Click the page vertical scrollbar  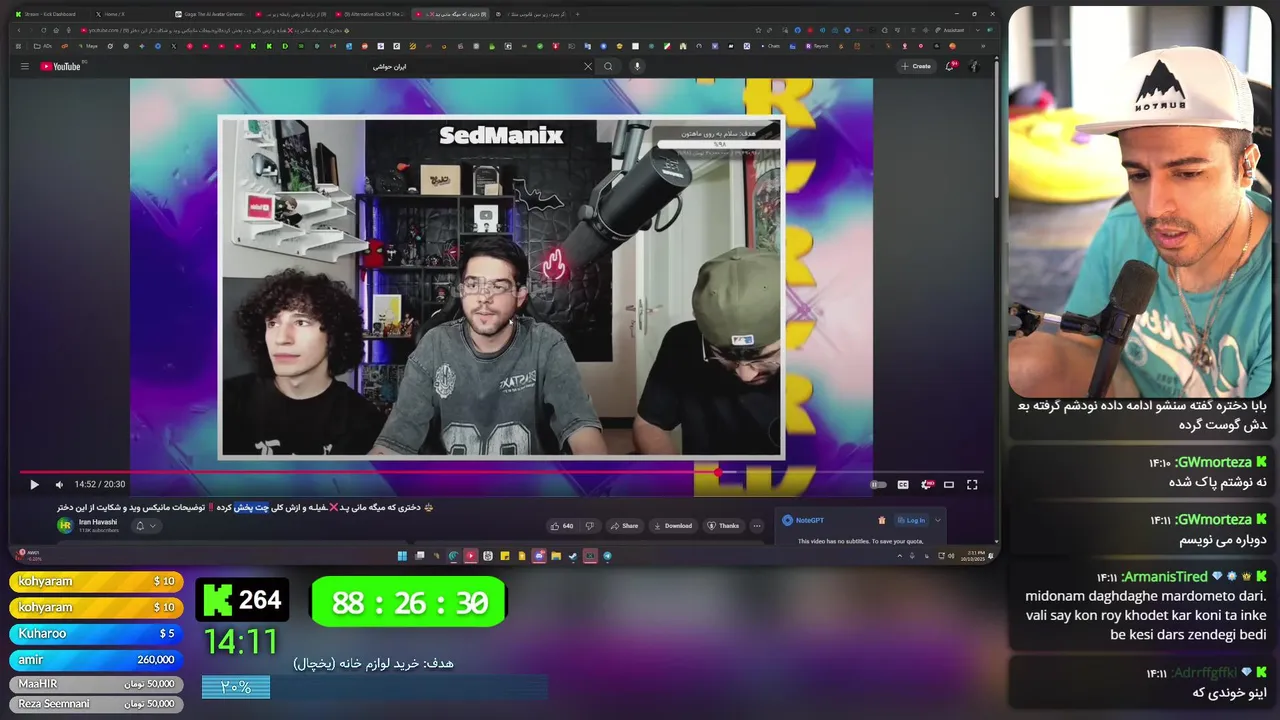pos(996,128)
